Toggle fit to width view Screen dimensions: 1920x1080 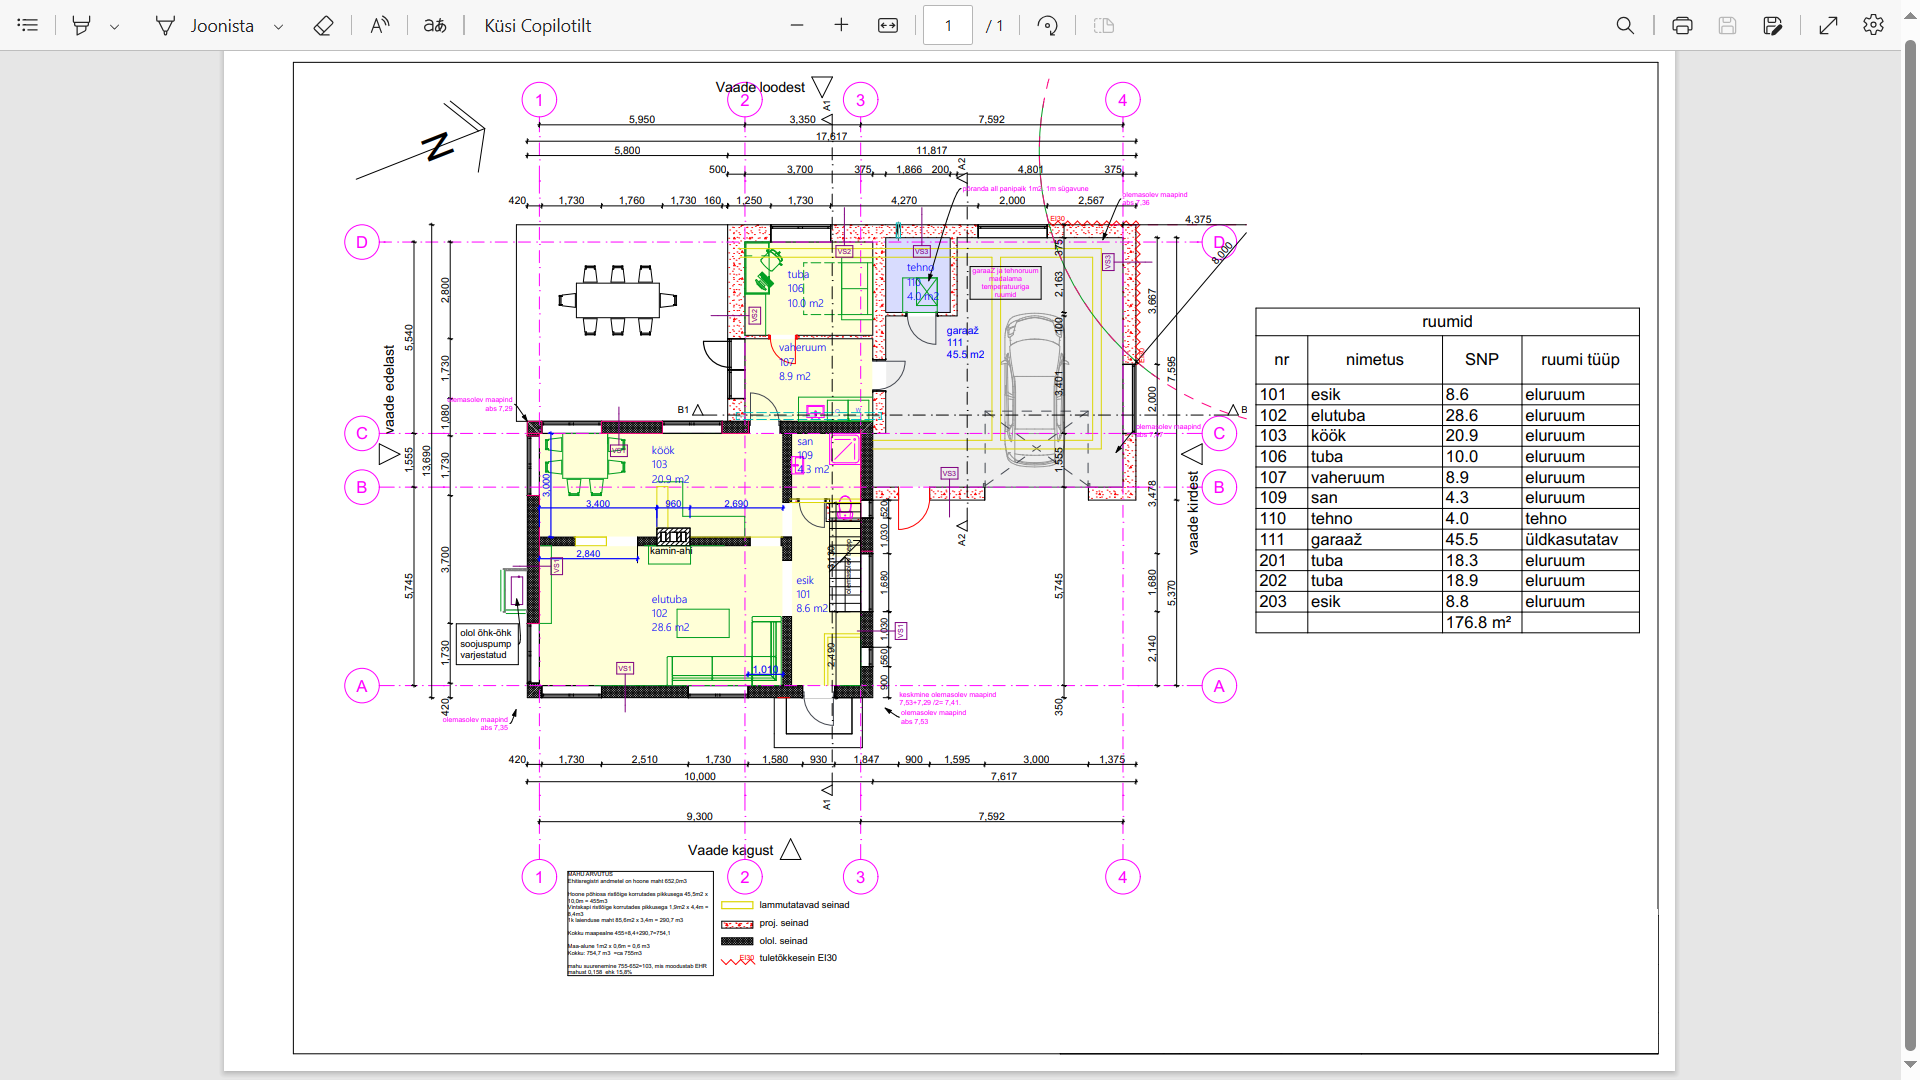click(x=888, y=25)
